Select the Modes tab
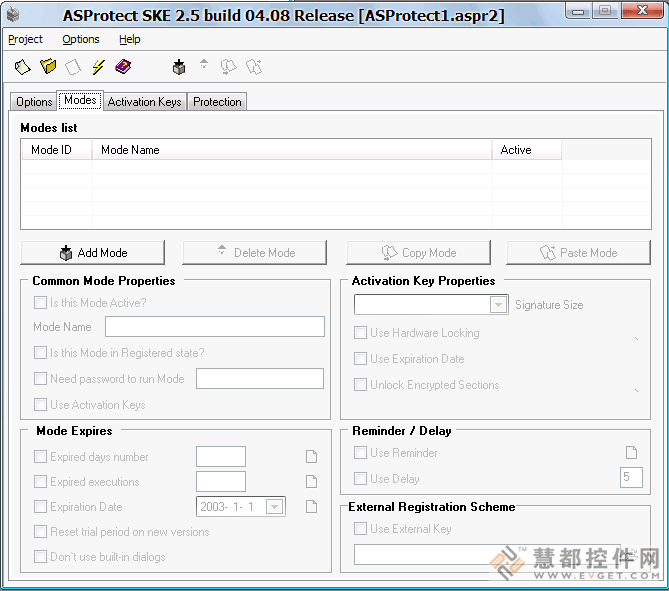Viewport: 669px width, 591px height. pos(80,100)
